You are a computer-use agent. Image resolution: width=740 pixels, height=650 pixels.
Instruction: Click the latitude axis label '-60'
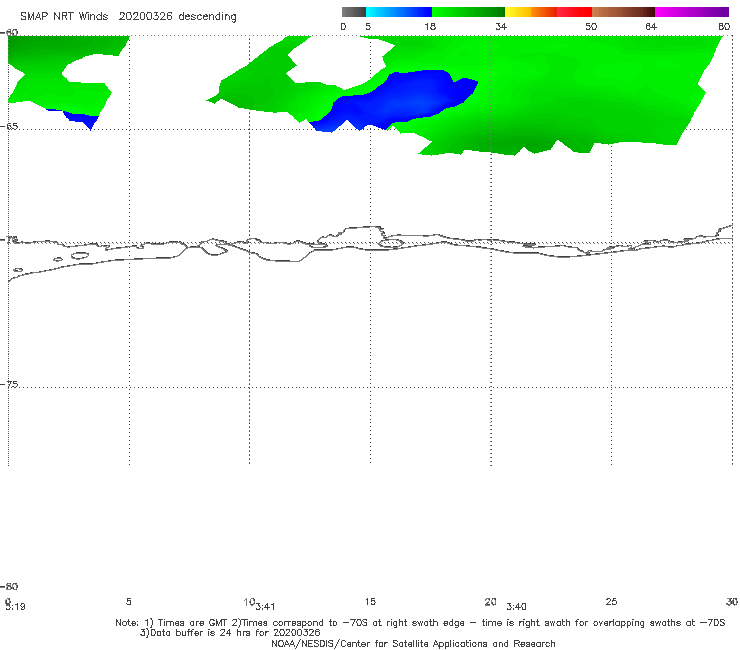coord(9,32)
